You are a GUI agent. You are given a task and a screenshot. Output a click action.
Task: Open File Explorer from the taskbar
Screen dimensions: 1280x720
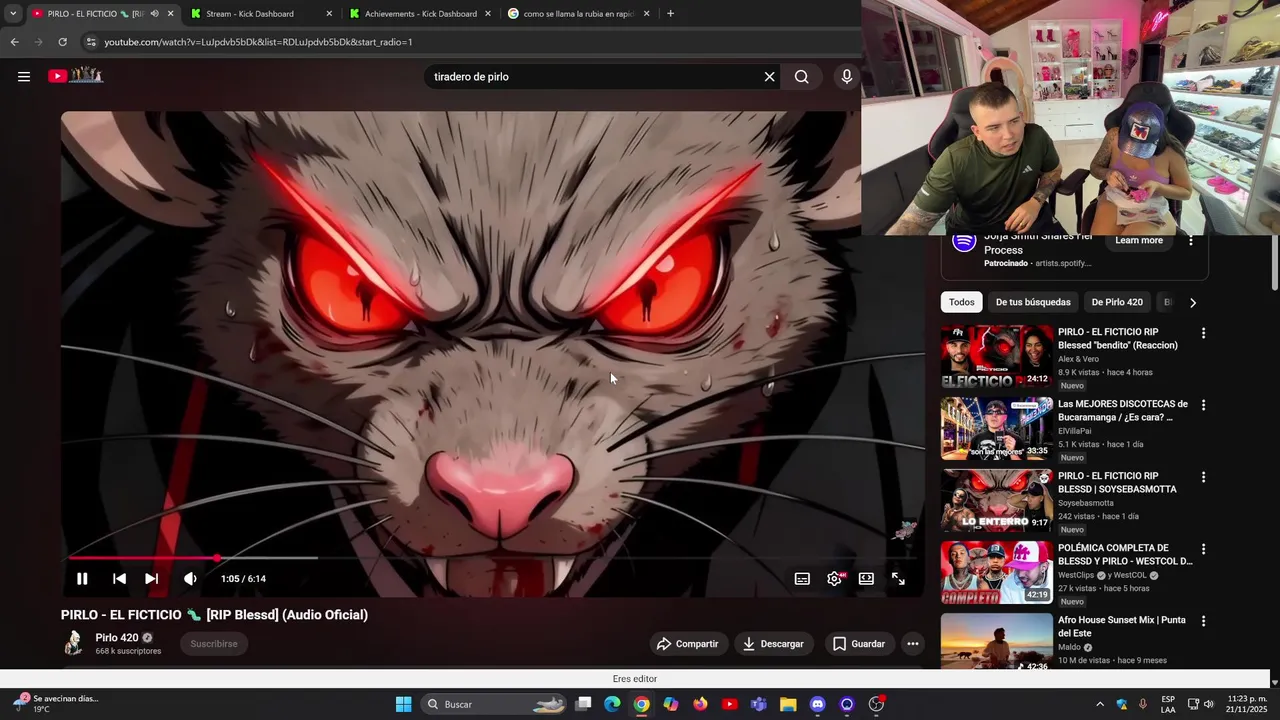click(788, 704)
